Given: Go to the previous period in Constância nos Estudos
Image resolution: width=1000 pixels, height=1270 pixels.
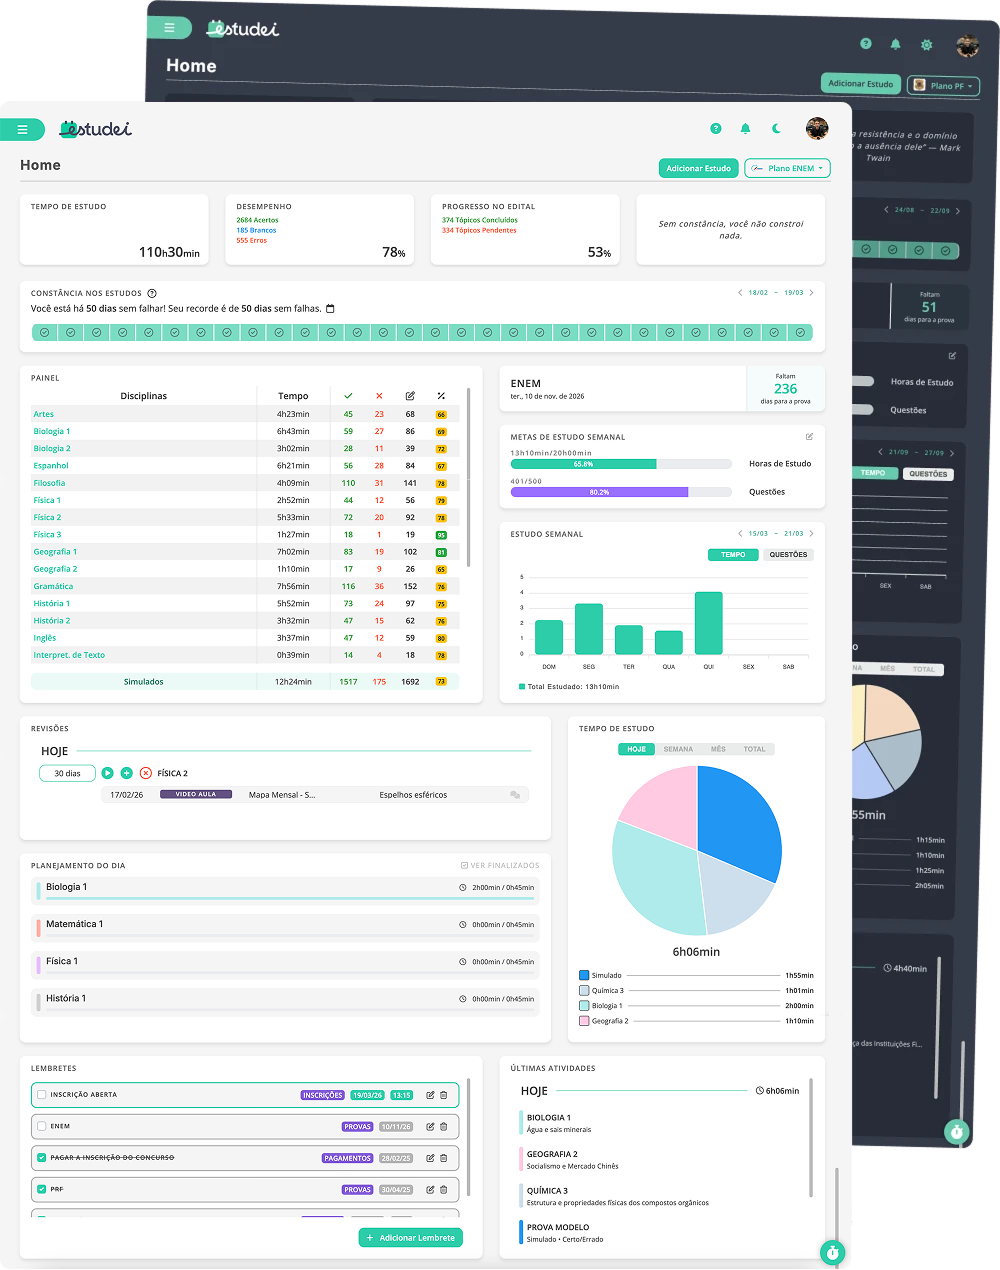Looking at the screenshot, I should pyautogui.click(x=740, y=293).
